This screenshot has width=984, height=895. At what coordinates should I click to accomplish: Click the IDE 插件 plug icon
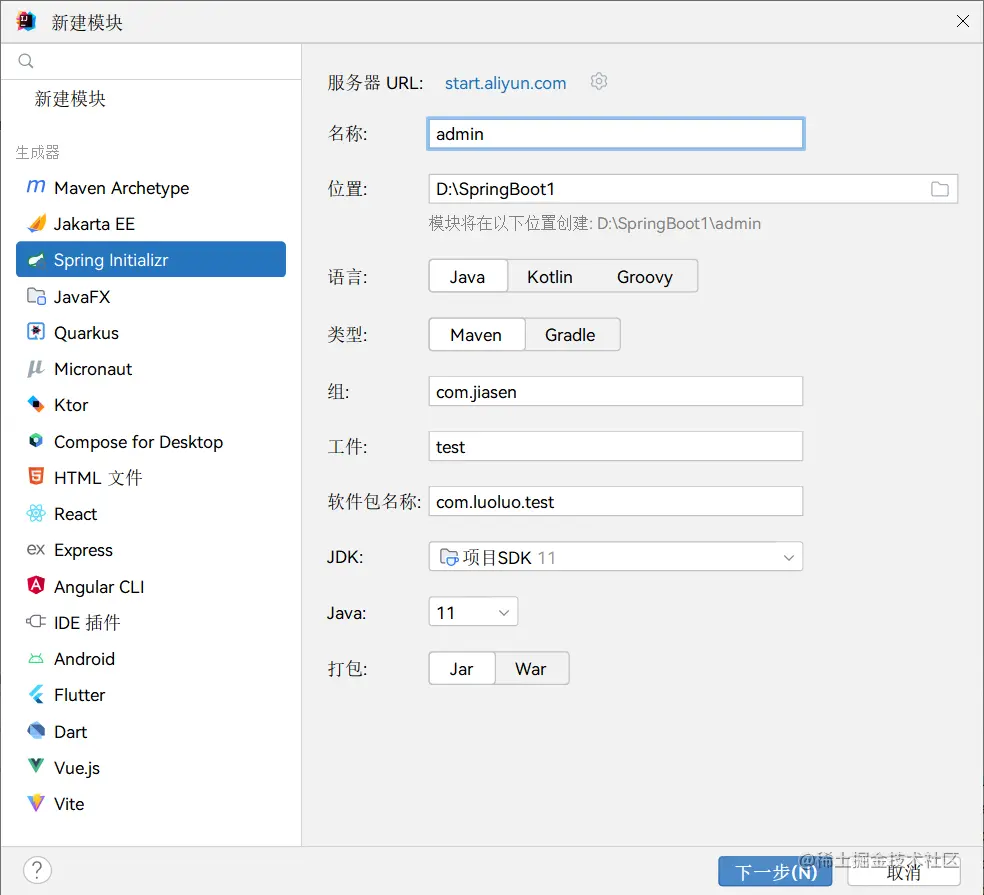36,622
